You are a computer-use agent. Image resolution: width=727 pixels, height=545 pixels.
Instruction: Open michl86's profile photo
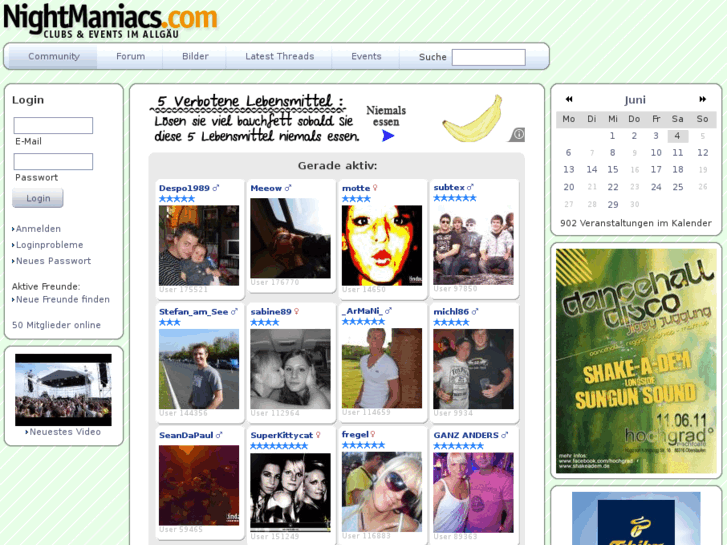473,369
